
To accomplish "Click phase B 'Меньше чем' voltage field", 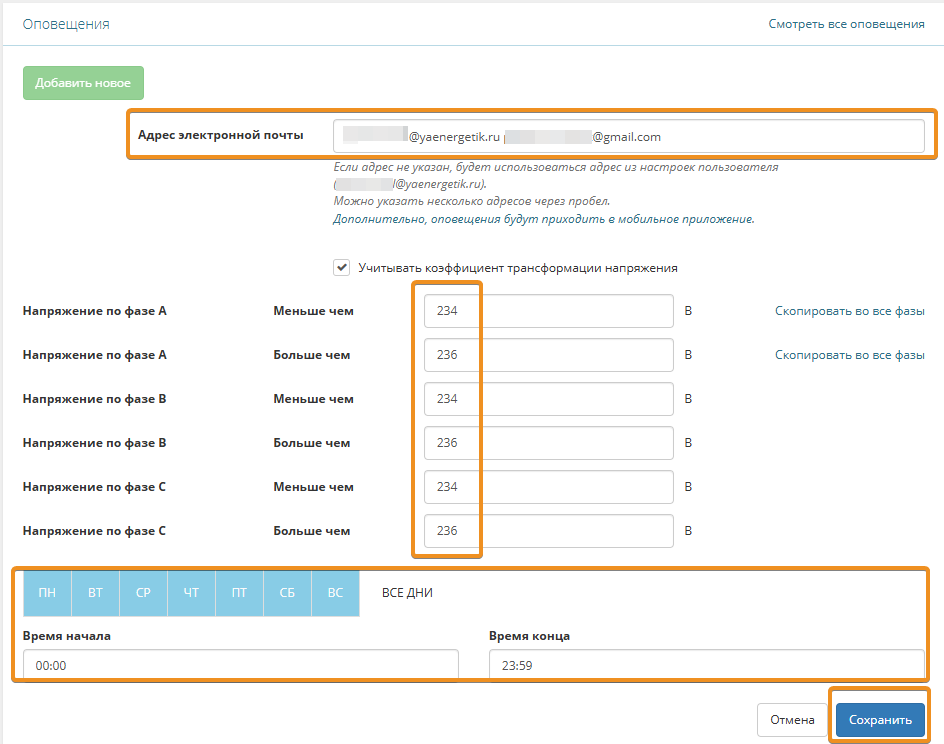I will (548, 399).
